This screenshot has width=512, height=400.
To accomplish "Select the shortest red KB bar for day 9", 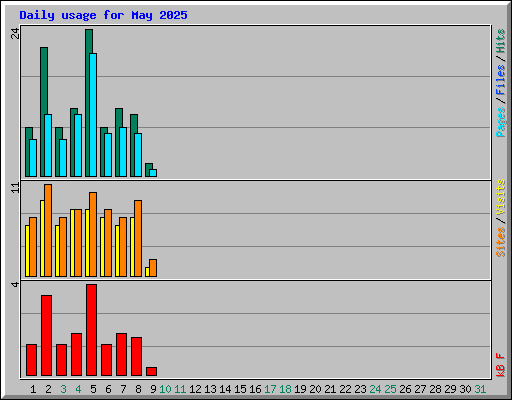I will click(x=151, y=371).
